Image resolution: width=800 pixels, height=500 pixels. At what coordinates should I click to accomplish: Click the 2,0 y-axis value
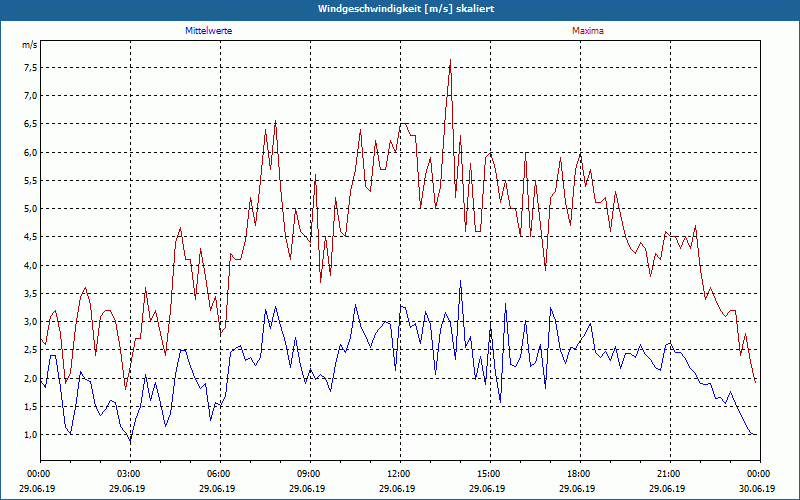tap(30, 378)
